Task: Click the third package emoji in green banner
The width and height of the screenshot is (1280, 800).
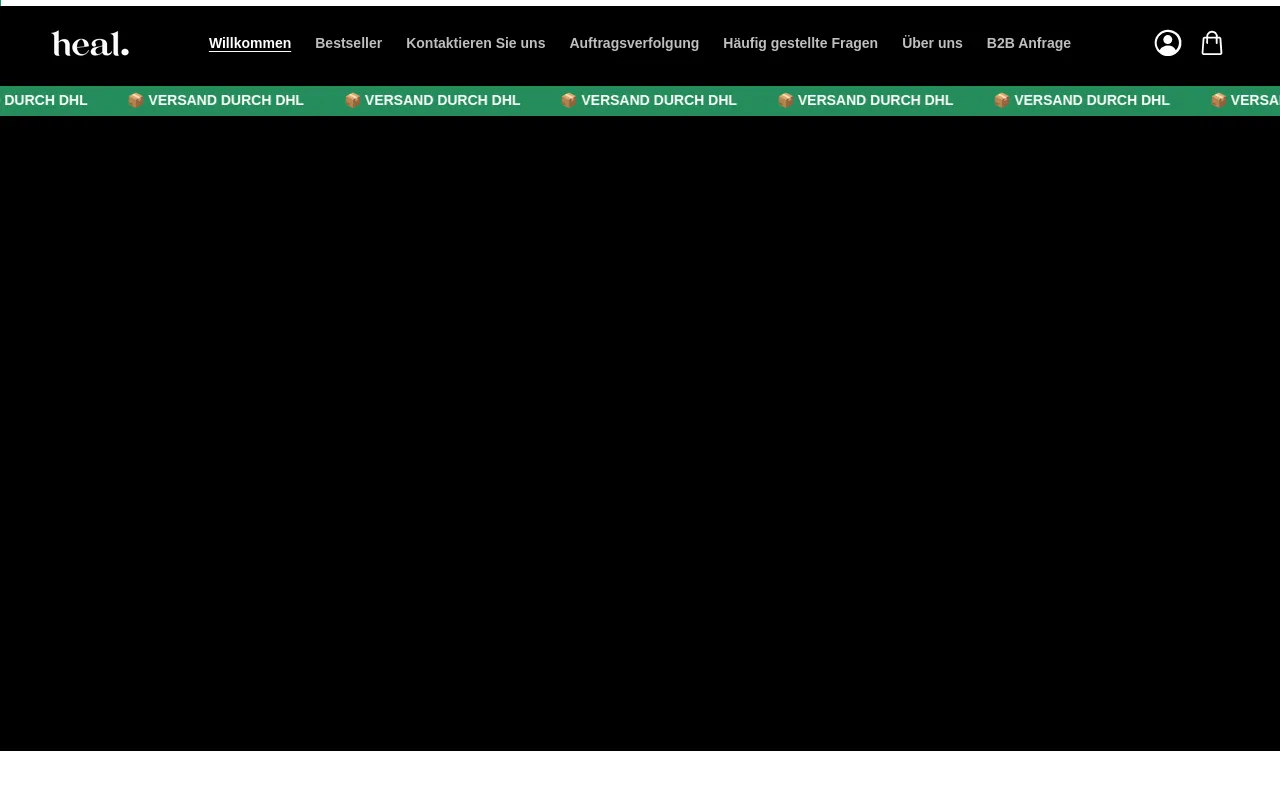Action: click(x=569, y=100)
